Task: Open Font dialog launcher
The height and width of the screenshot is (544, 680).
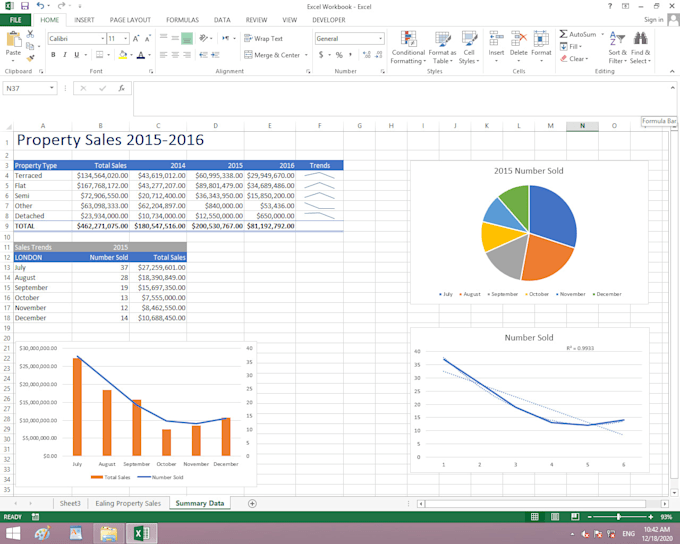Action: (151, 71)
